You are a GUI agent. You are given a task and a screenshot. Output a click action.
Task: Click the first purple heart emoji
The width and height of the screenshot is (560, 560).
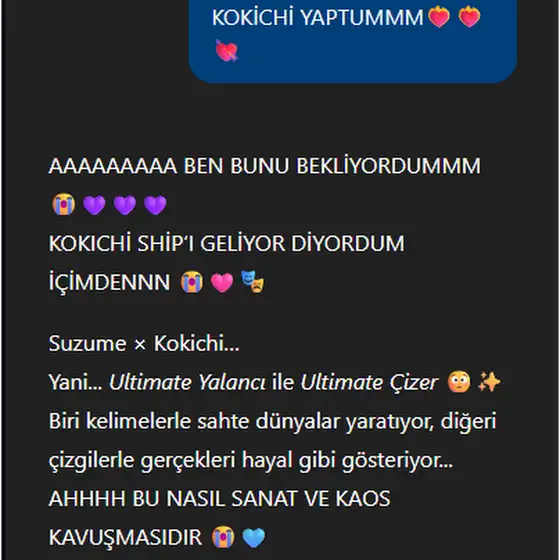coord(94,205)
